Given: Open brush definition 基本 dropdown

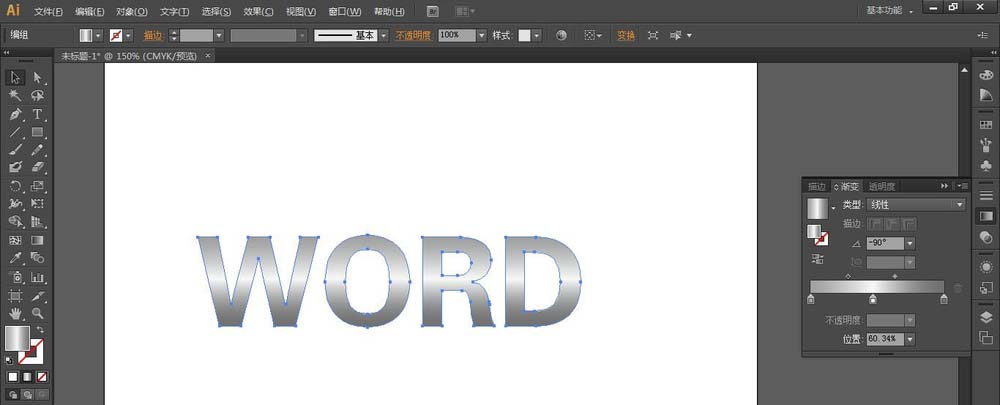Looking at the screenshot, I should pos(383,36).
